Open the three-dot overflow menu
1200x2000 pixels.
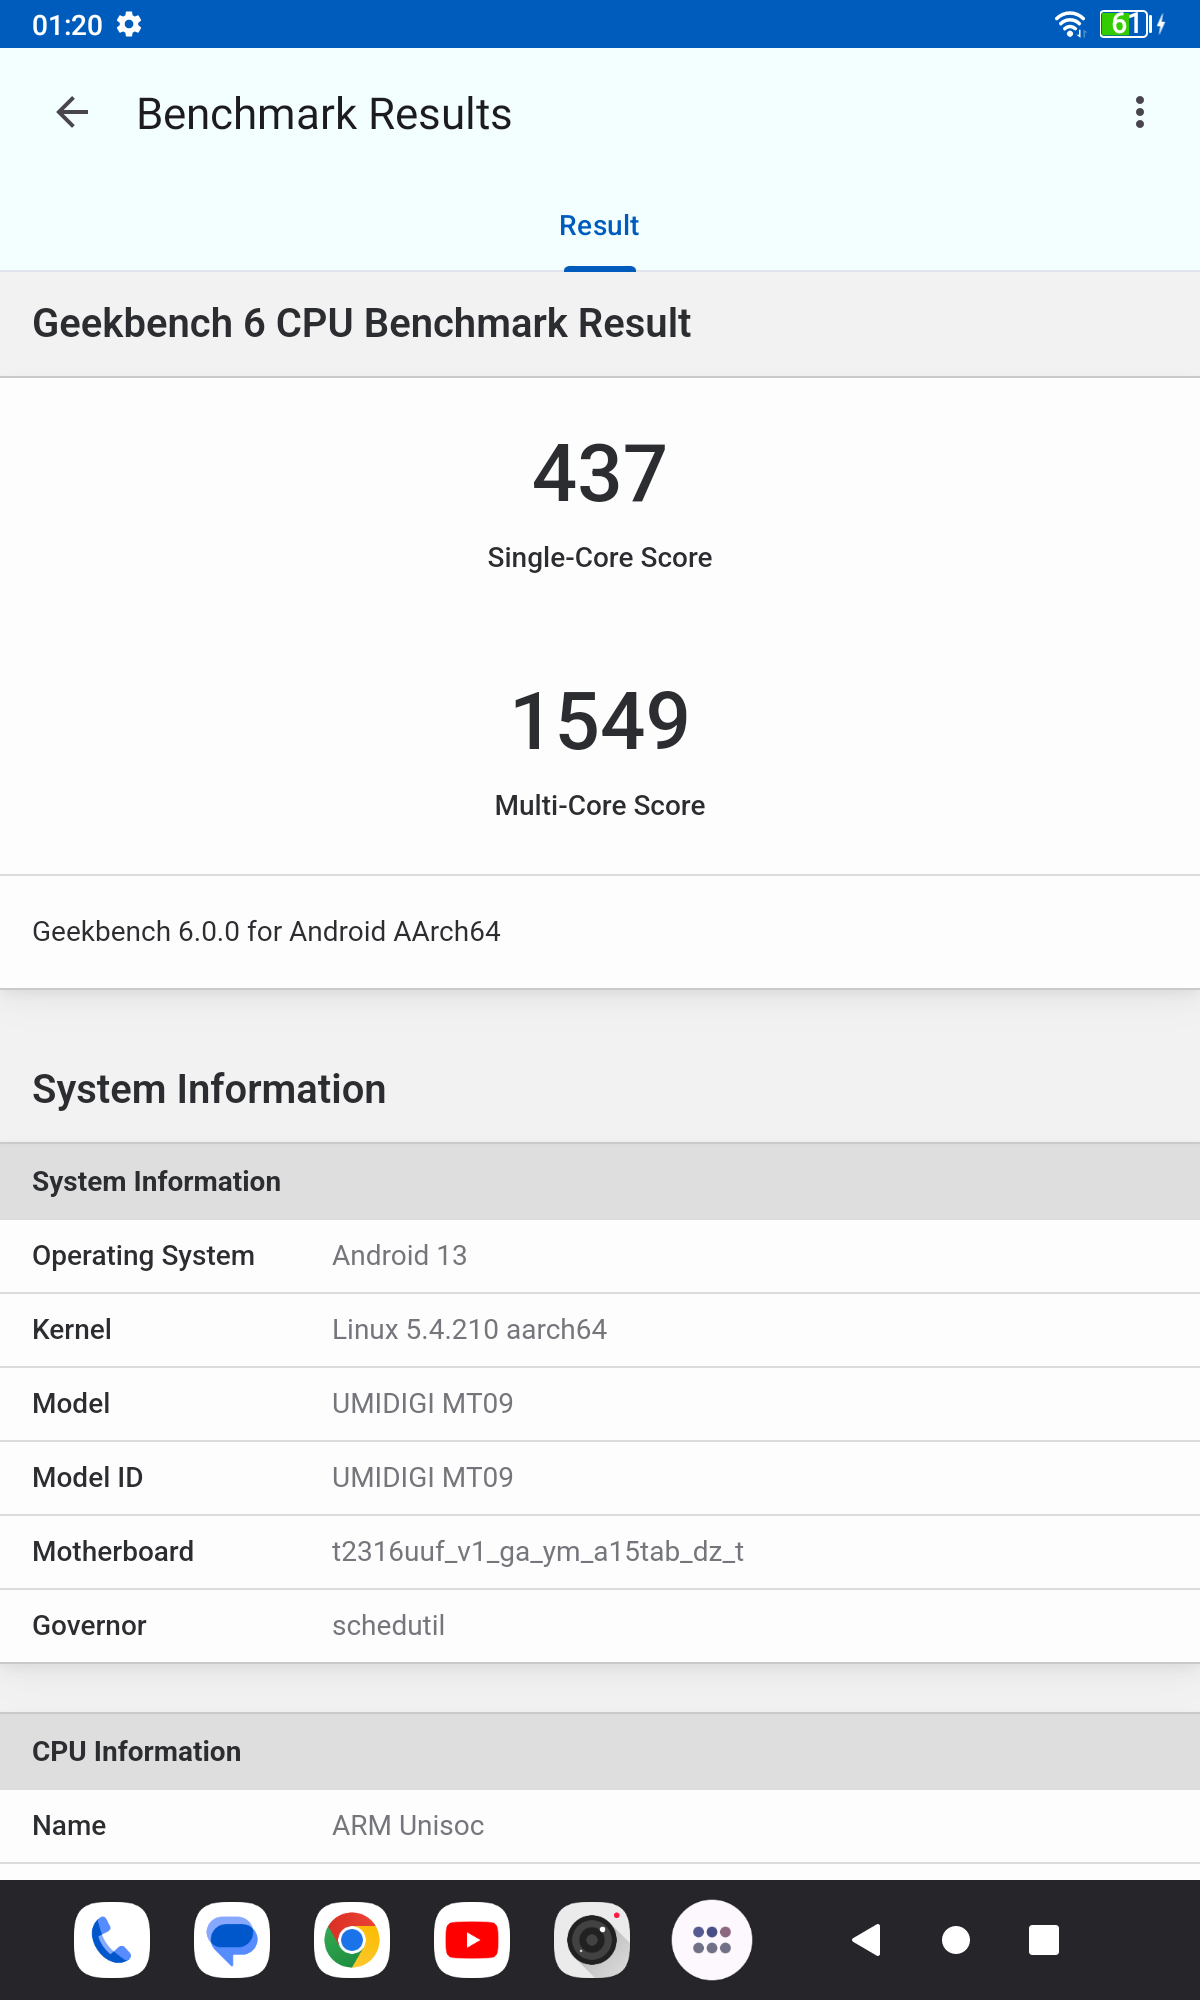(x=1139, y=113)
